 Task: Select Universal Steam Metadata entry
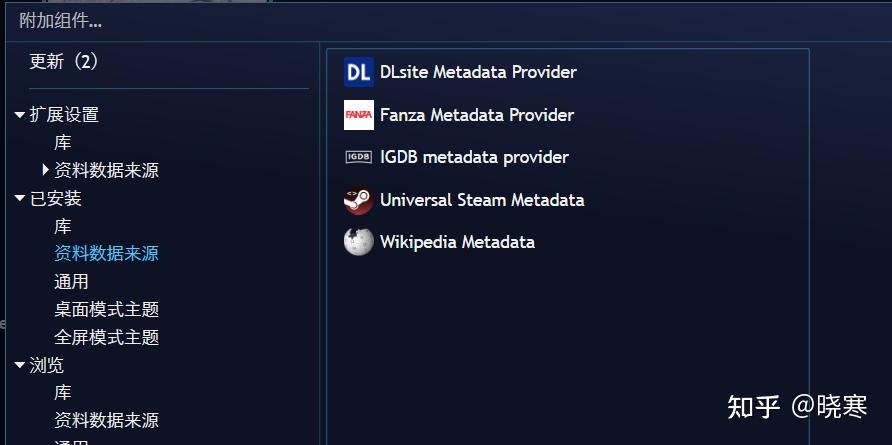567,200
